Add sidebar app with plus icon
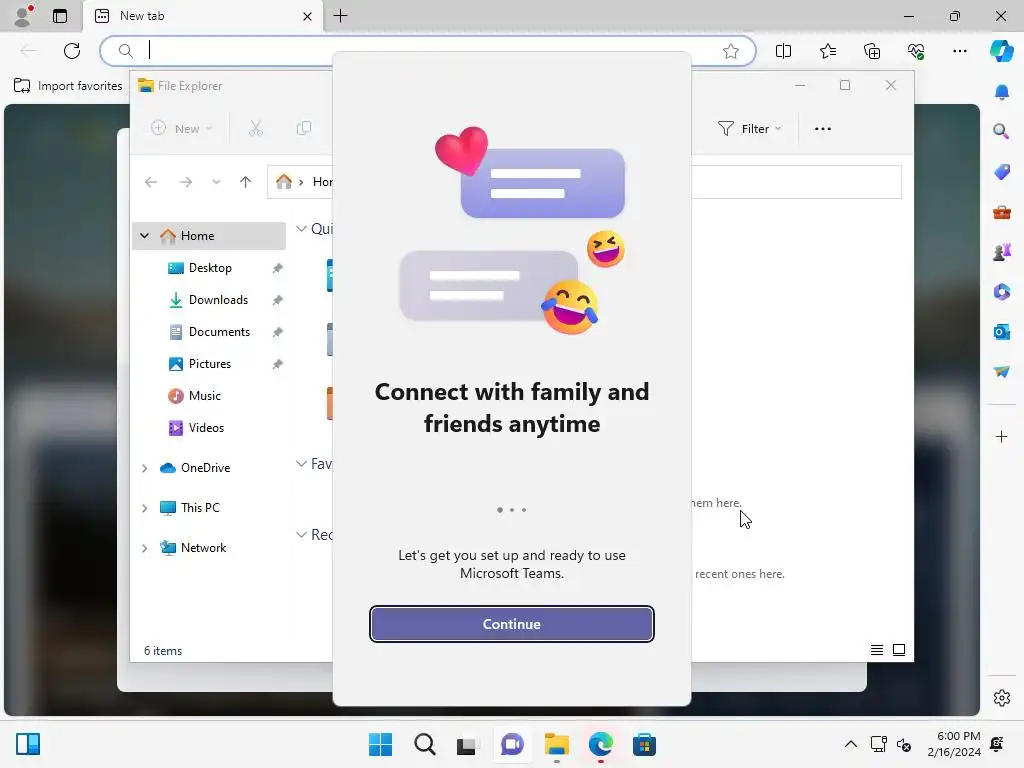This screenshot has width=1024, height=768. click(1001, 436)
